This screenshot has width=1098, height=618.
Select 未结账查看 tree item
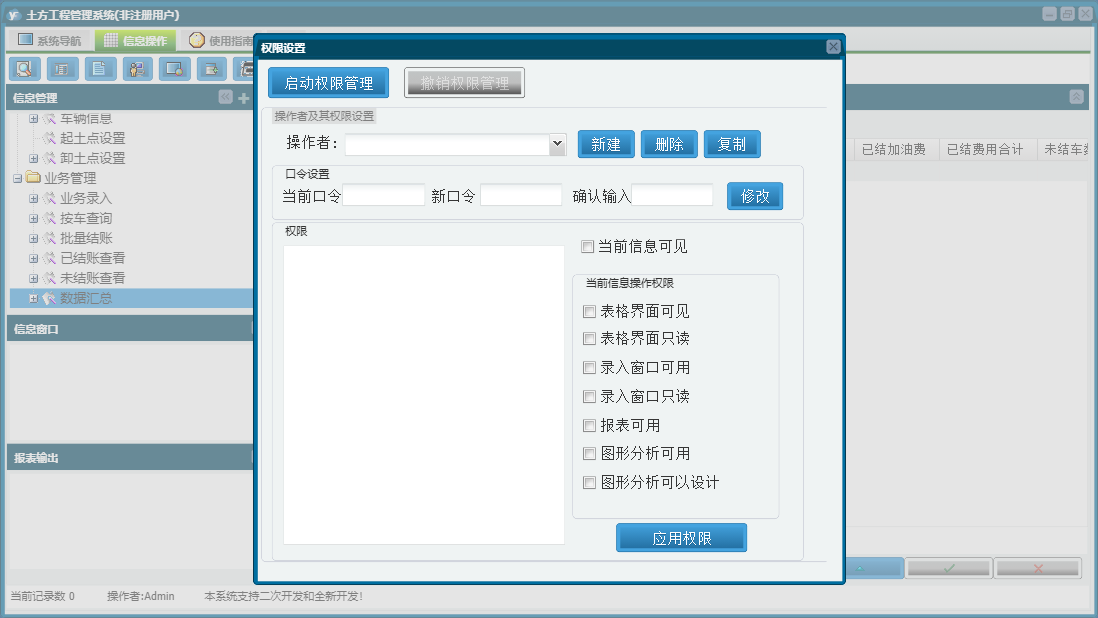[92, 279]
